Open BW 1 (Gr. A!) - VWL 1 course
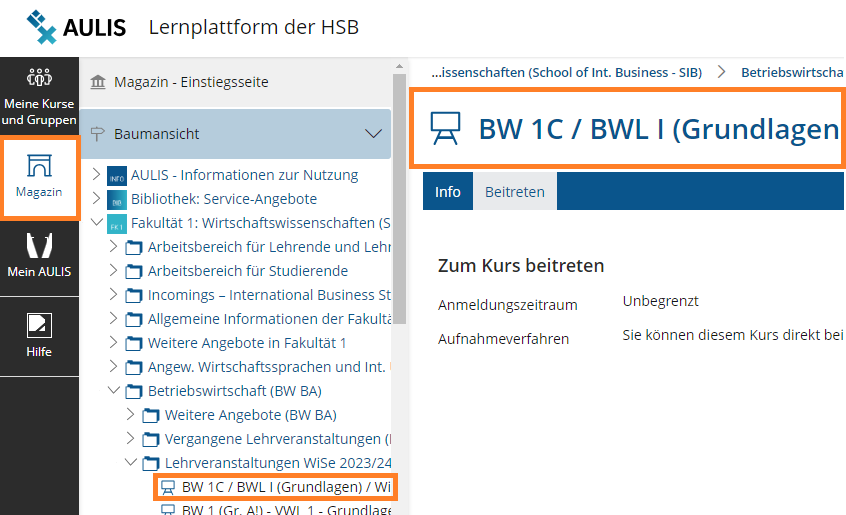This screenshot has height=515, width=846. click(286, 510)
